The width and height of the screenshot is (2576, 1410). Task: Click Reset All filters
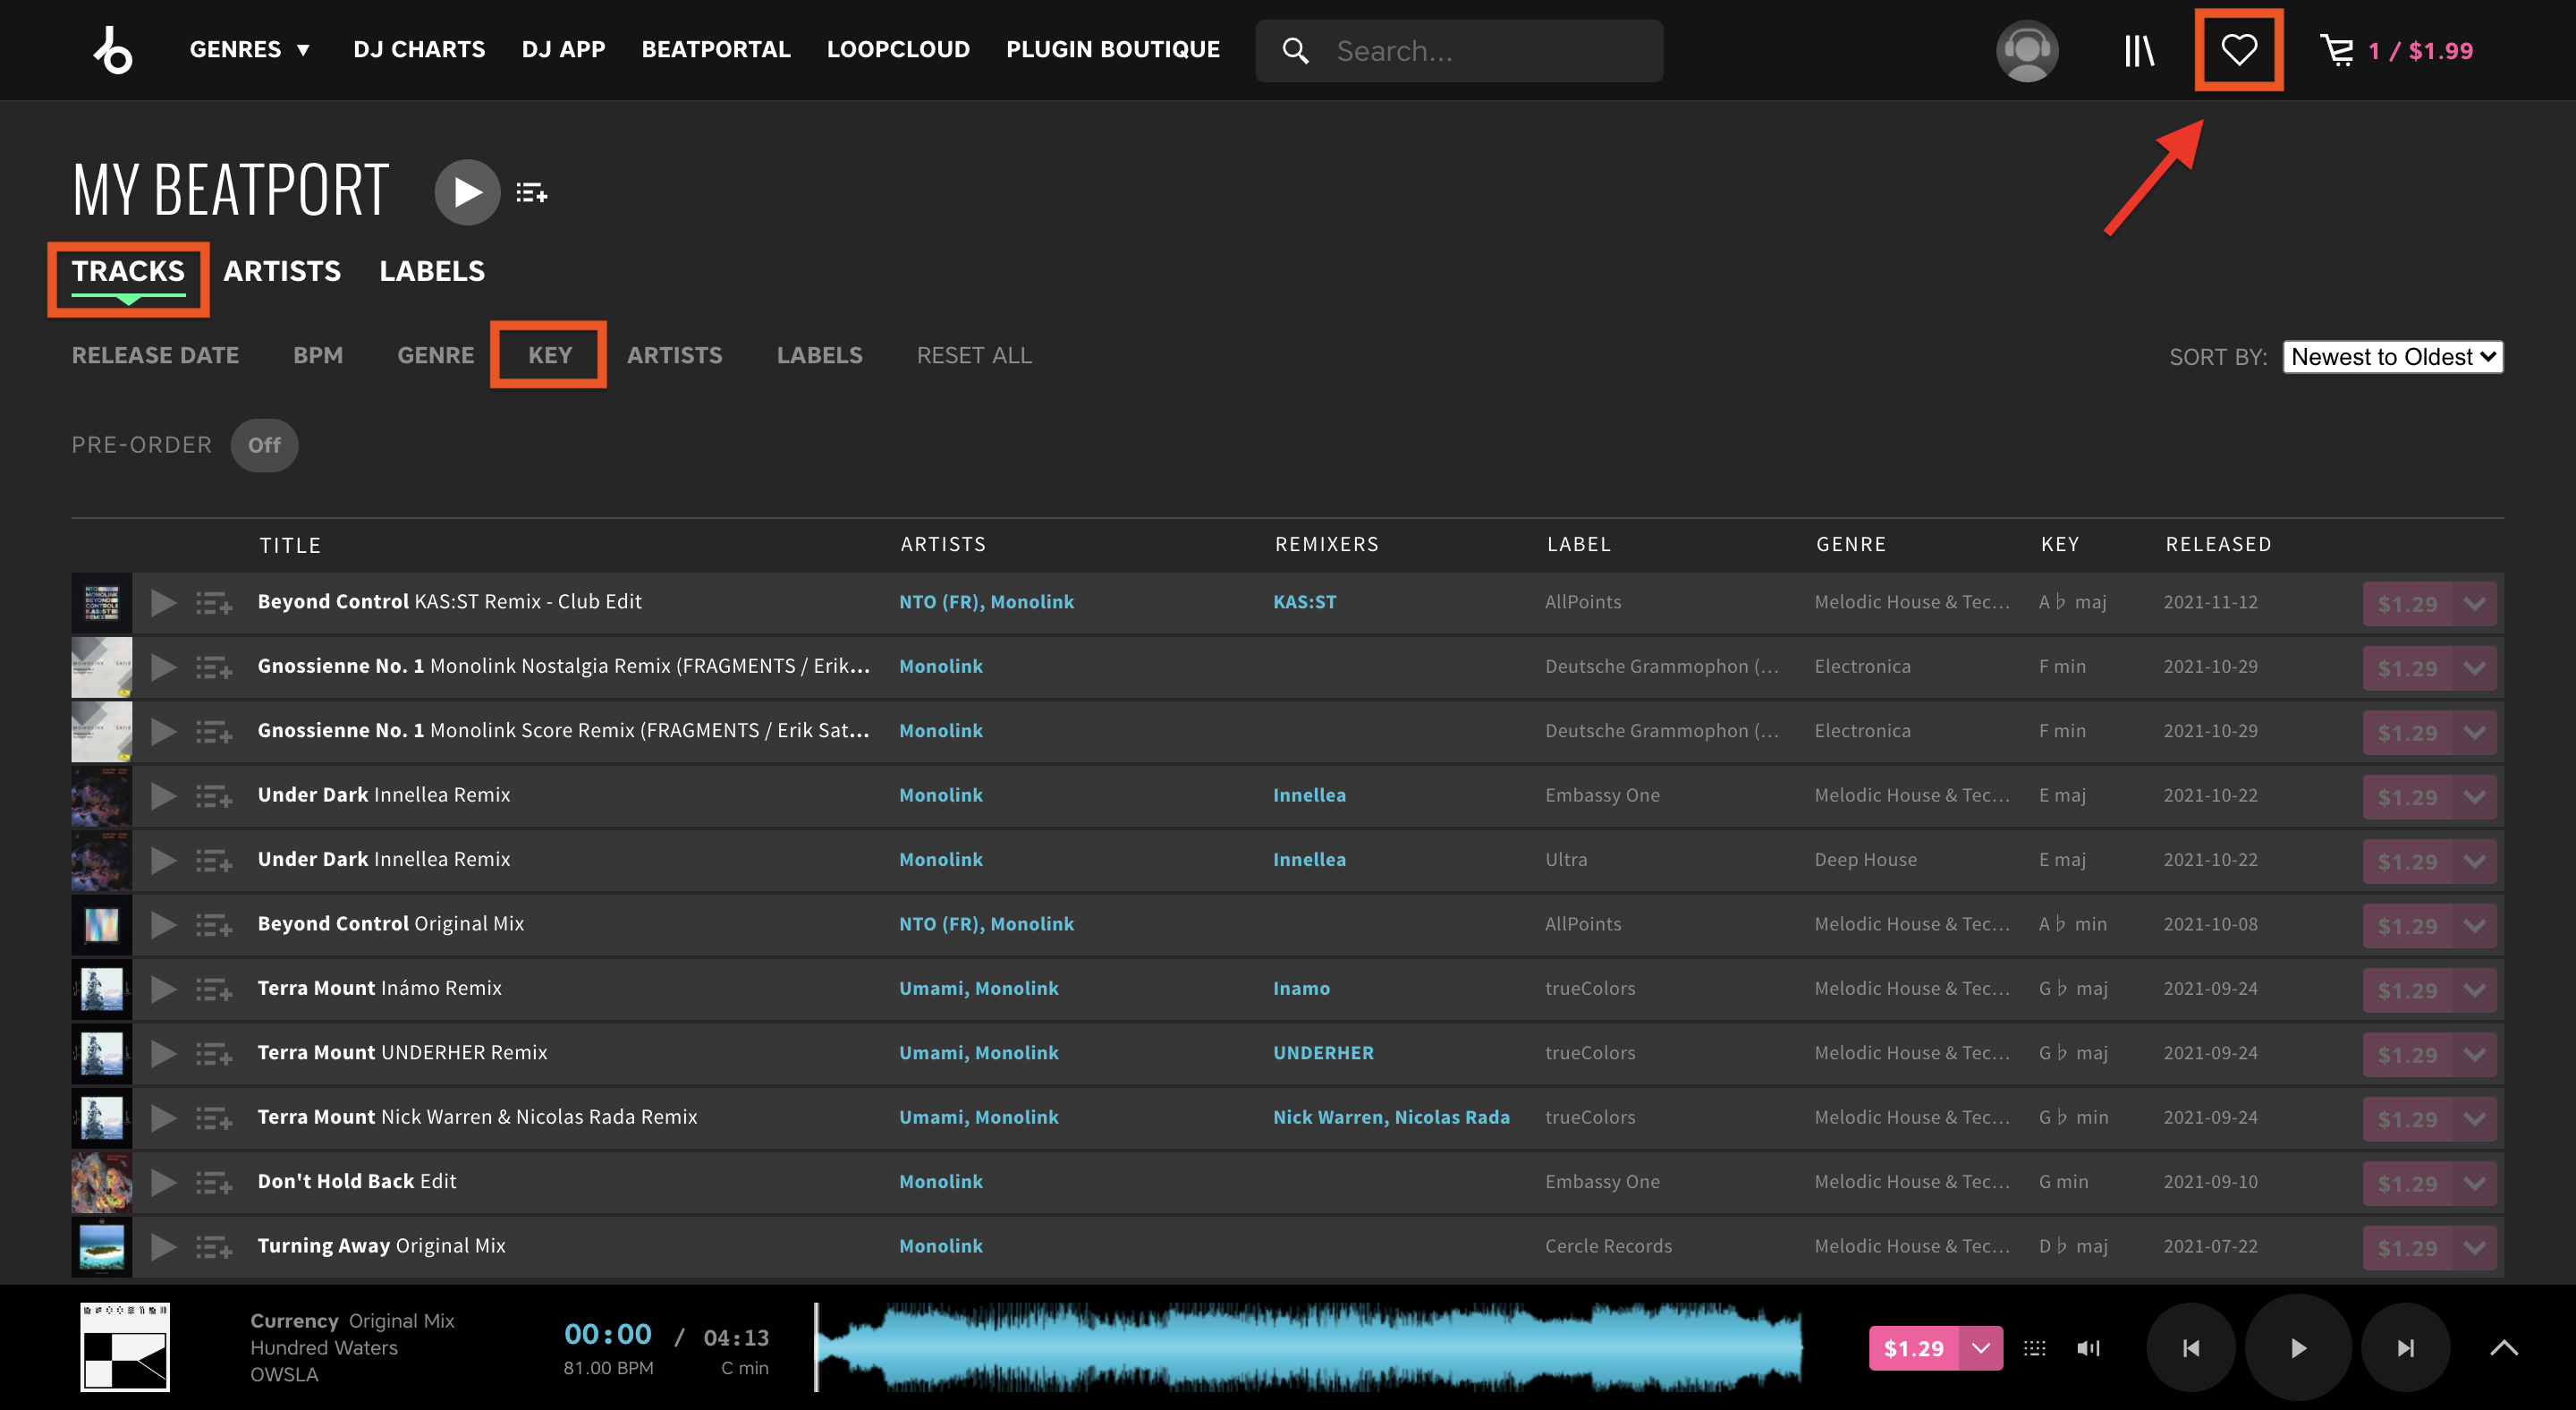tap(974, 355)
